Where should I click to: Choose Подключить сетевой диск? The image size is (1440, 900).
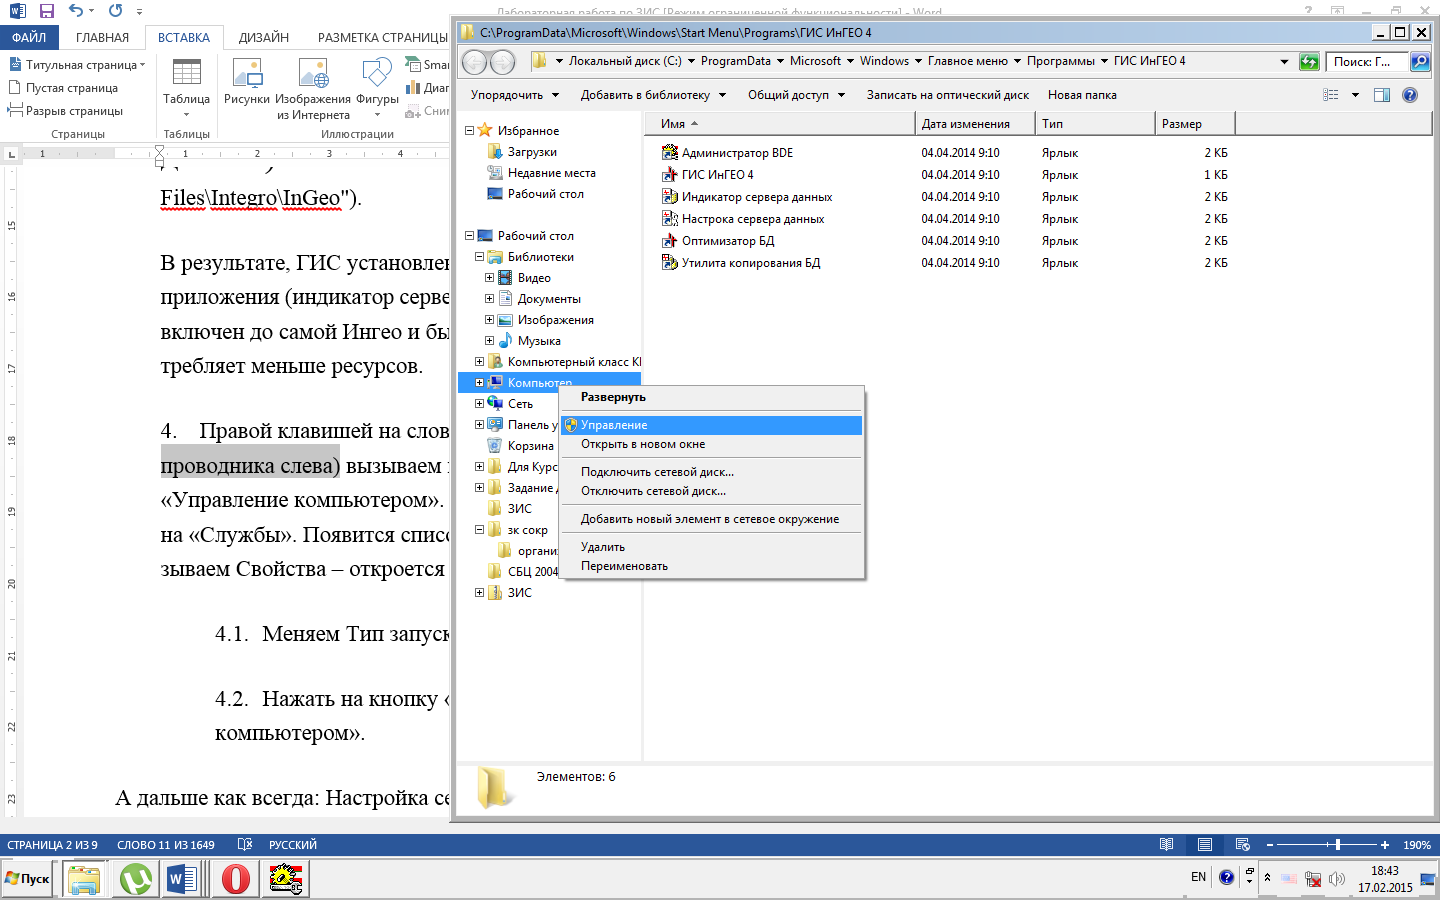(711, 472)
